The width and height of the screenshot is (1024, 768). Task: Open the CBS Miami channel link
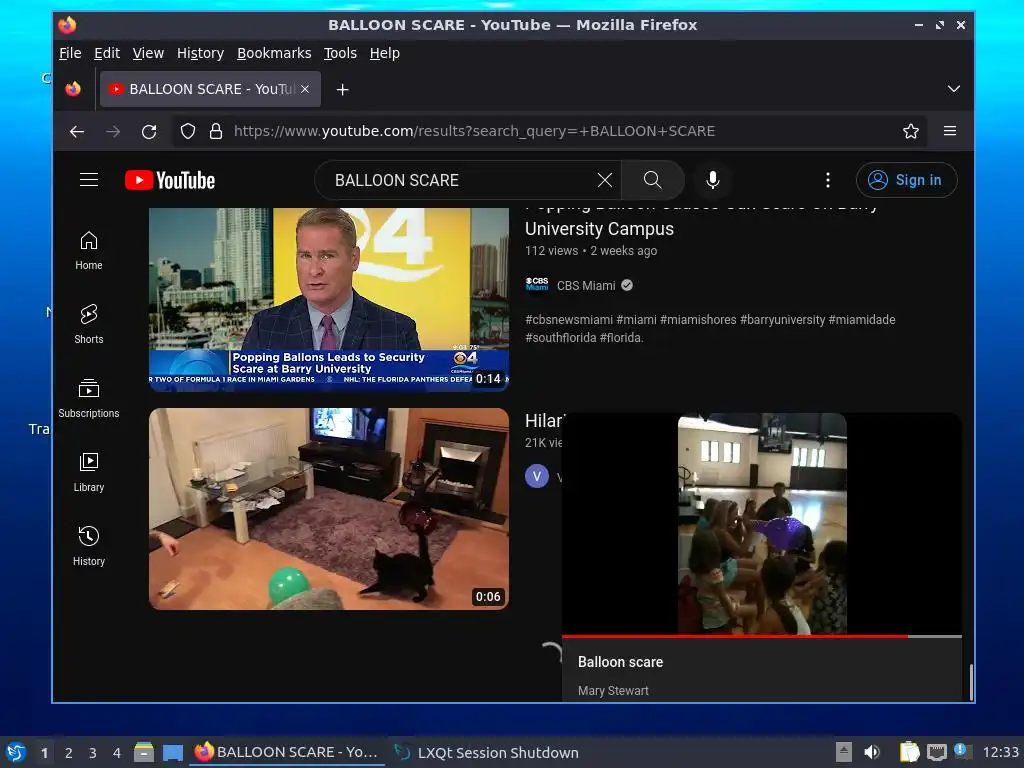click(x=586, y=285)
